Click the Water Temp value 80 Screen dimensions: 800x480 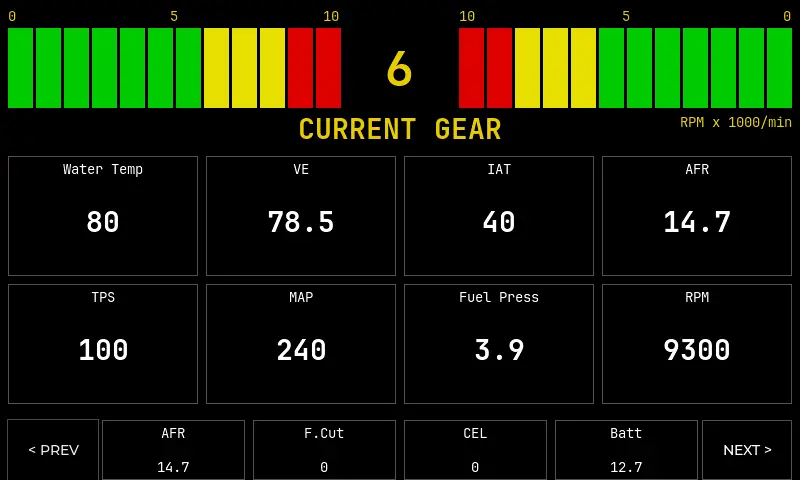[x=103, y=222]
